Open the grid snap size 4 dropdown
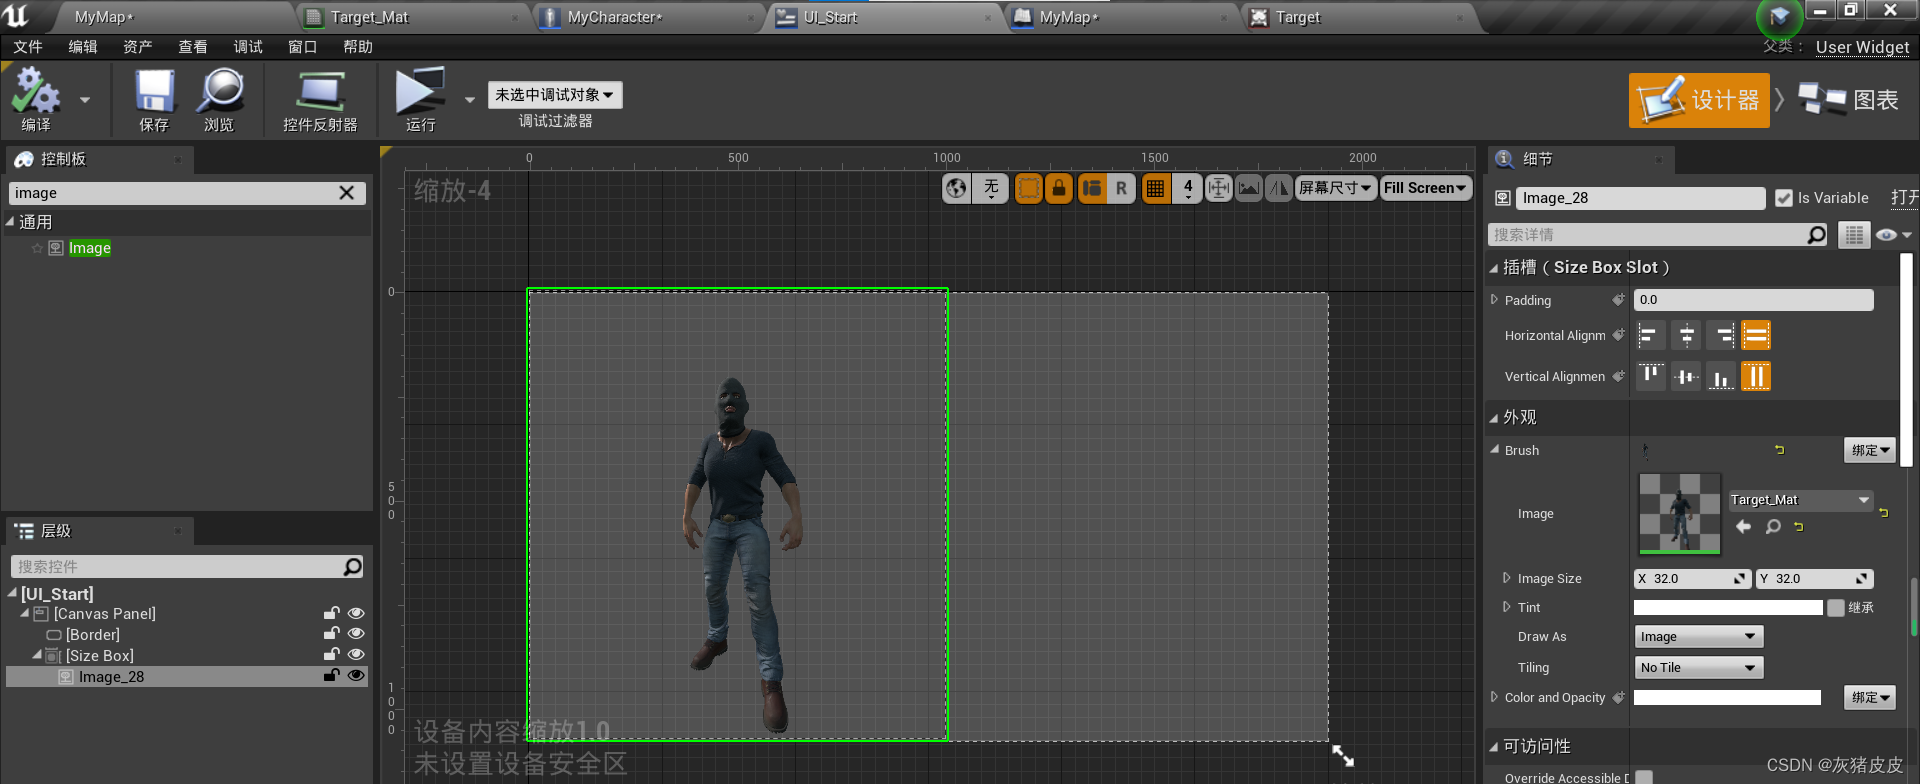 (1188, 188)
